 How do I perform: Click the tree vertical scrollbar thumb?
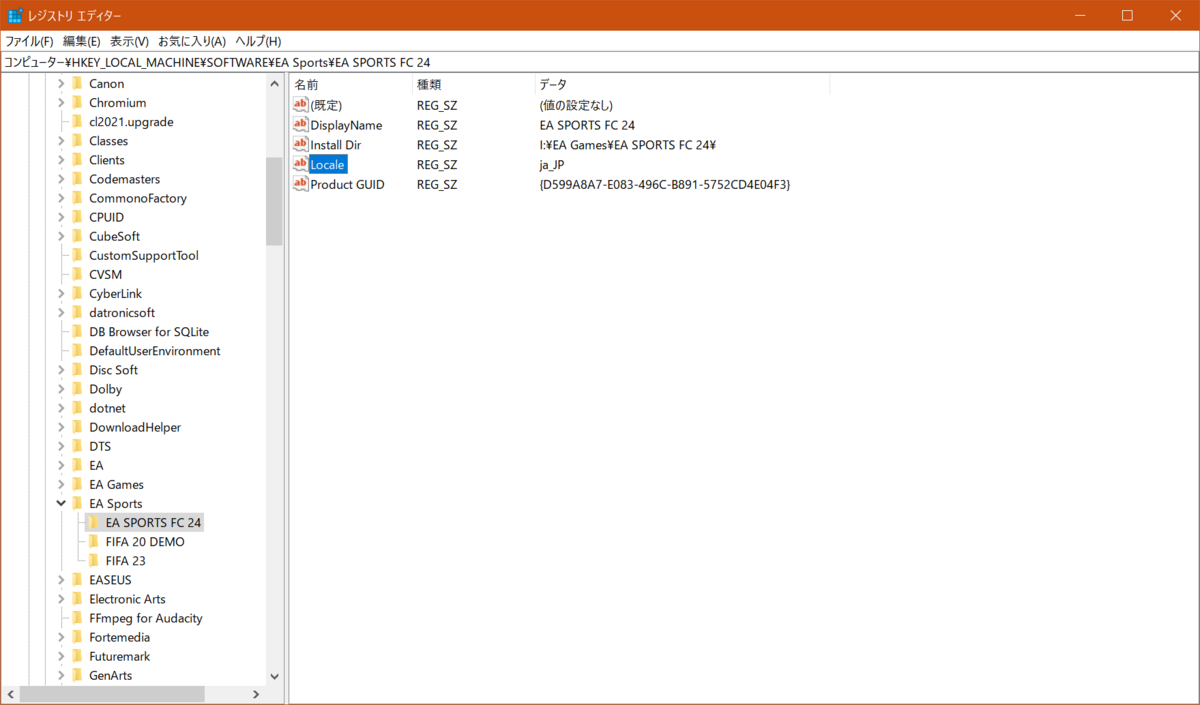coord(274,201)
